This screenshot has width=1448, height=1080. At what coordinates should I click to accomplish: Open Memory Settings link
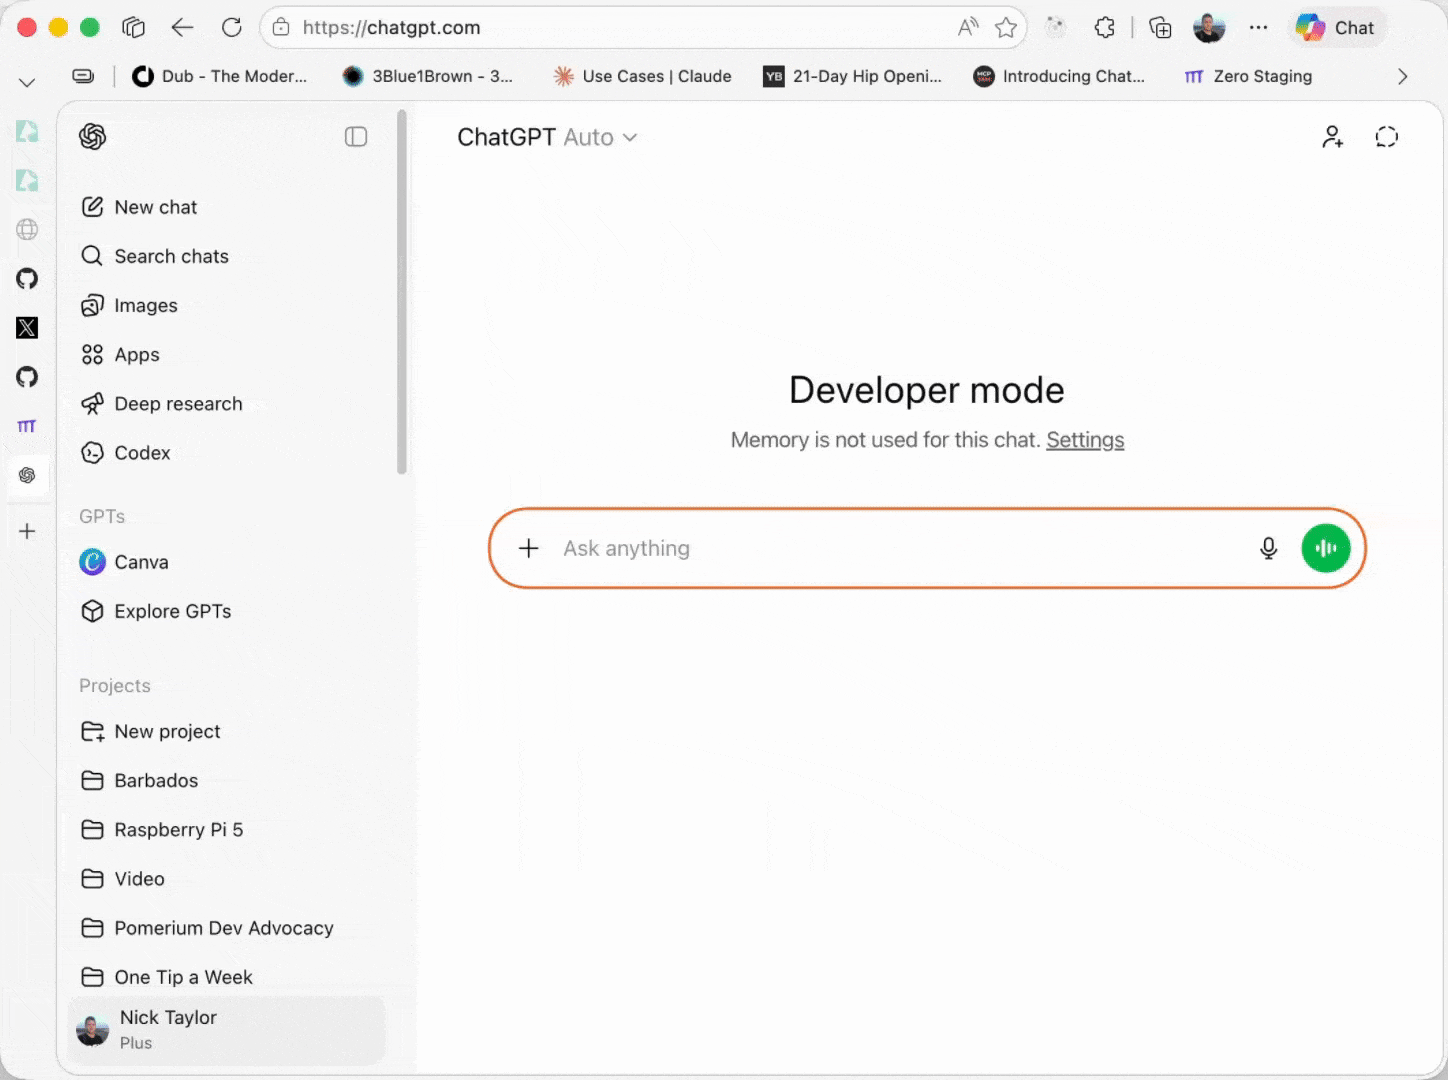(x=1085, y=440)
